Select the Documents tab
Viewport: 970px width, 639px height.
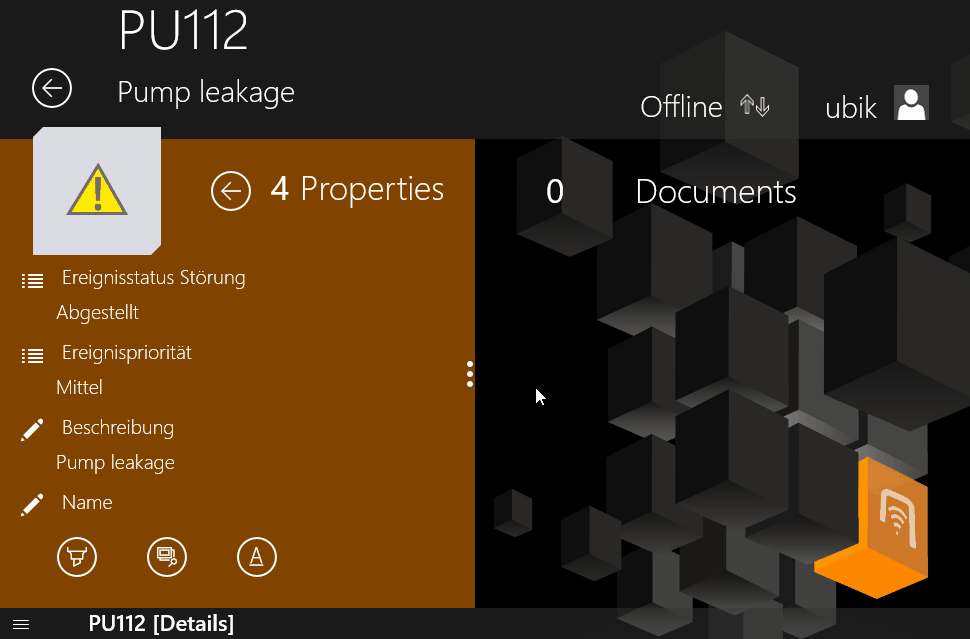click(x=715, y=192)
